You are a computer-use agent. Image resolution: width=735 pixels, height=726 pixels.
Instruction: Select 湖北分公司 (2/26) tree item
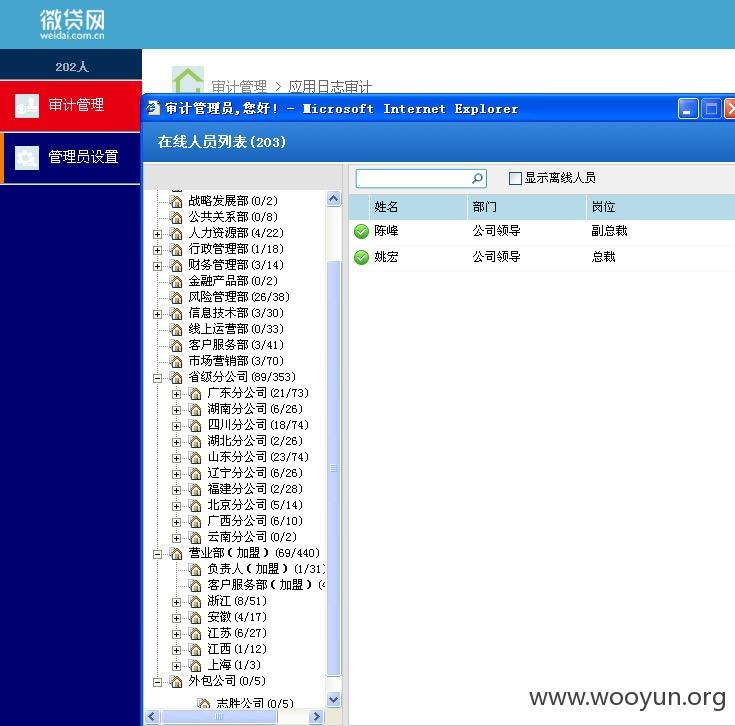tap(255, 441)
